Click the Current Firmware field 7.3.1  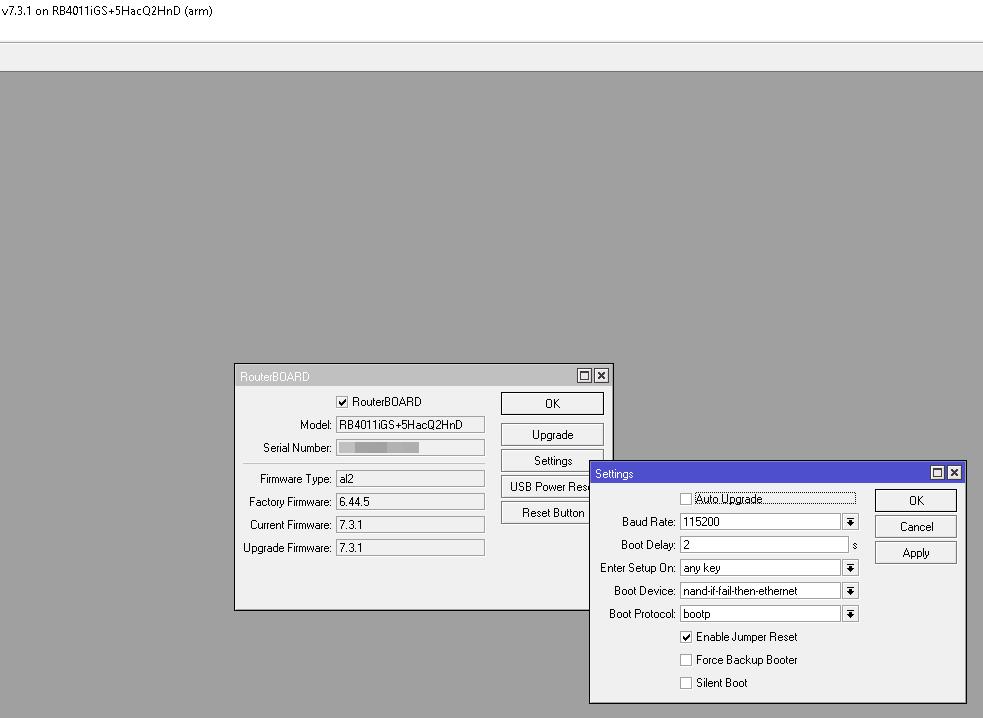(x=411, y=525)
